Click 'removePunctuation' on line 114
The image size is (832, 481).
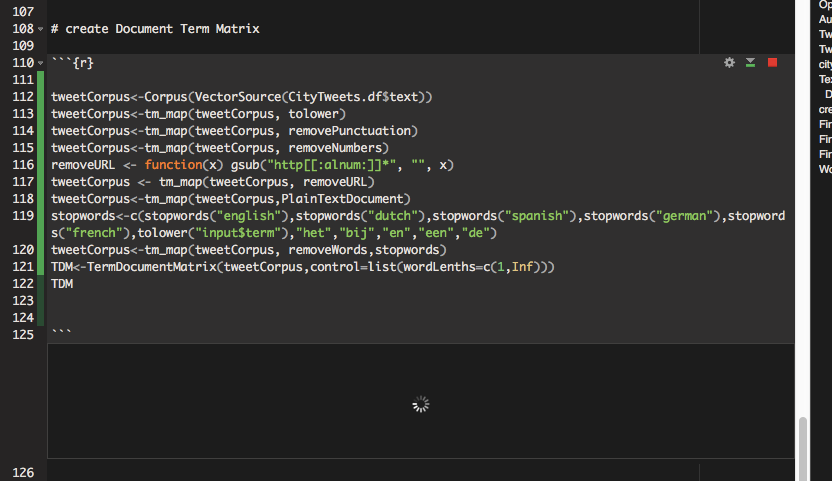click(x=350, y=131)
